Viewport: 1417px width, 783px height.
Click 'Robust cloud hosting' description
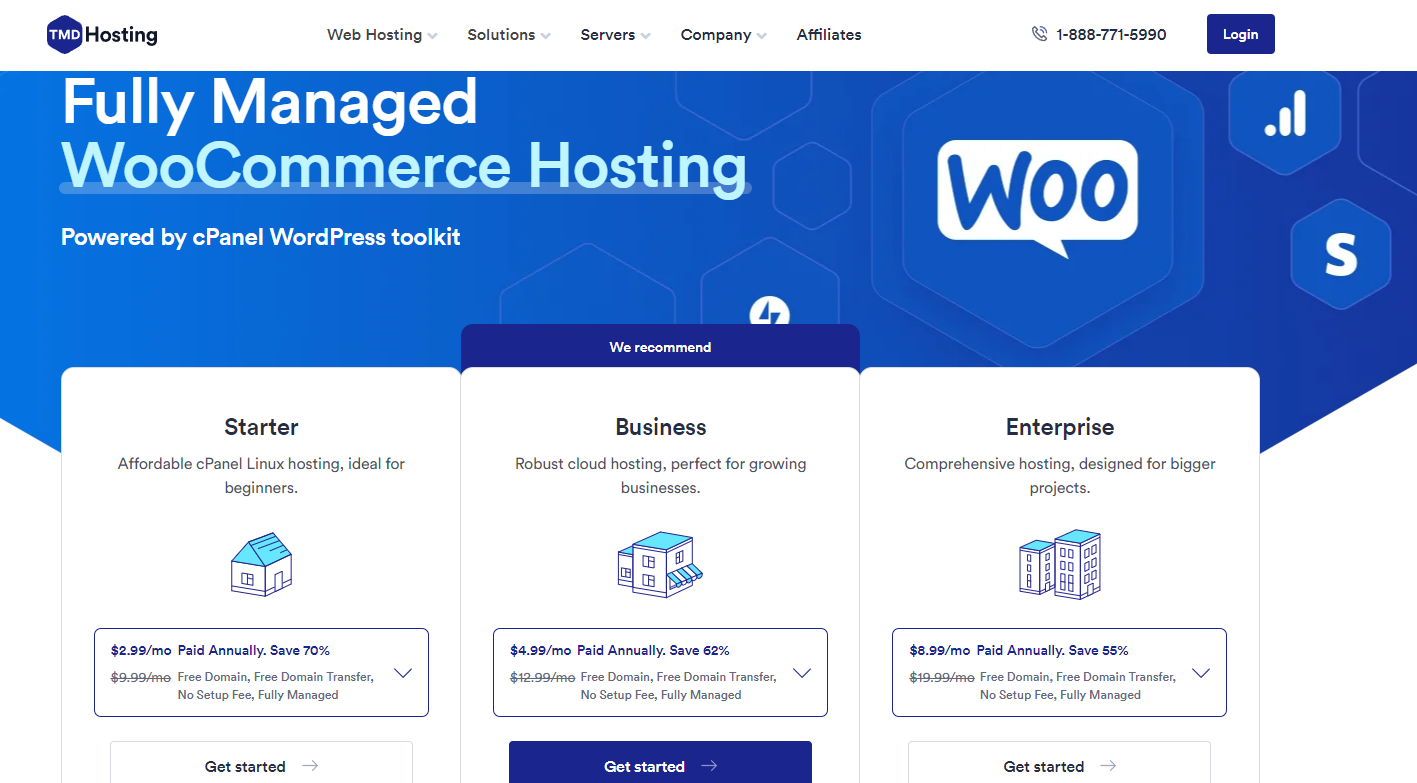[x=660, y=476]
